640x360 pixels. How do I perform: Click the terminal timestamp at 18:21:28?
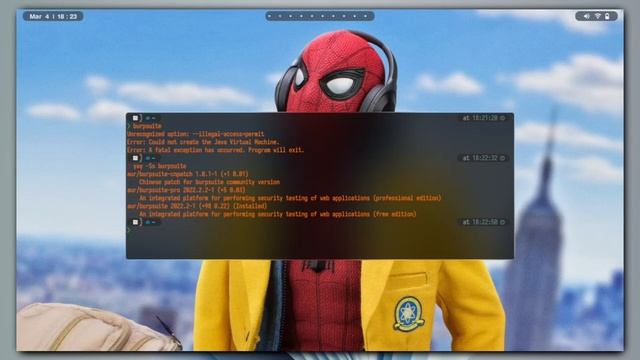(484, 118)
